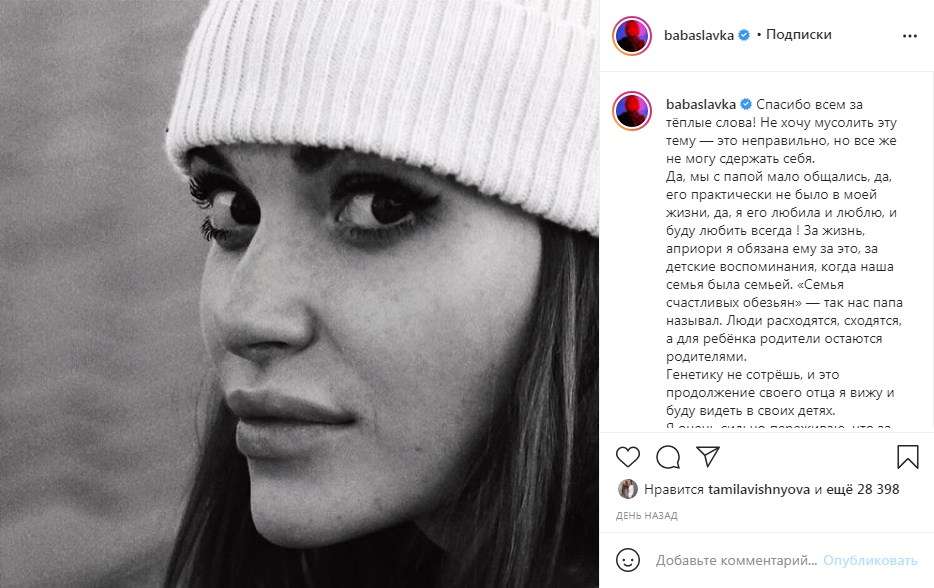Click the Опубликовать button
Image resolution: width=934 pixels, height=588 pixels.
tap(870, 561)
